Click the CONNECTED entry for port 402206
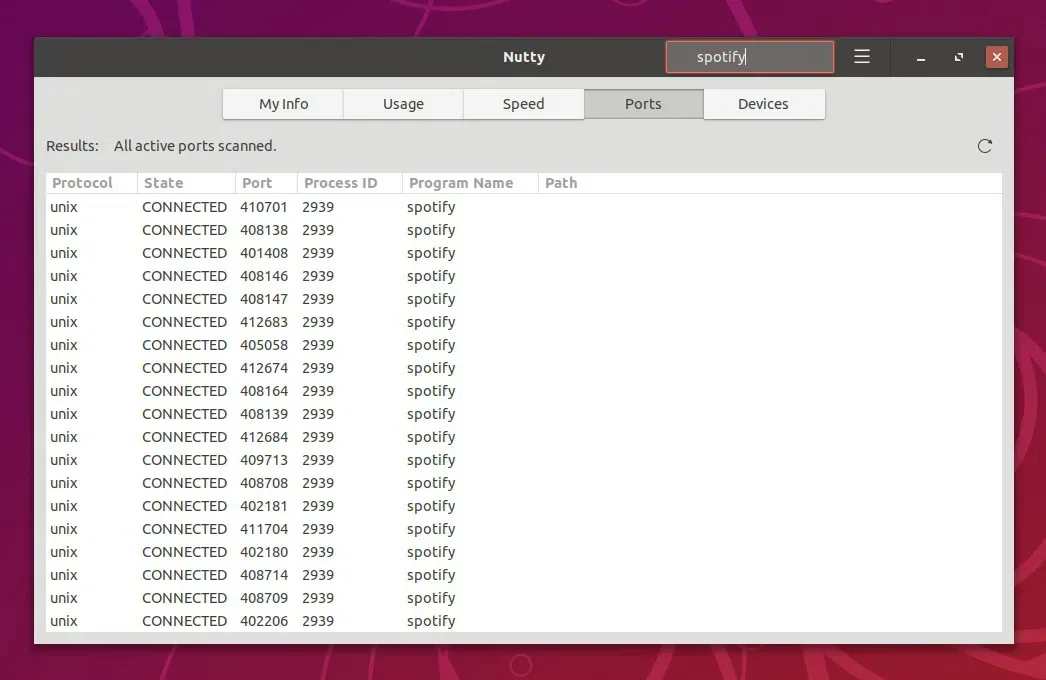This screenshot has width=1046, height=680. 300,621
